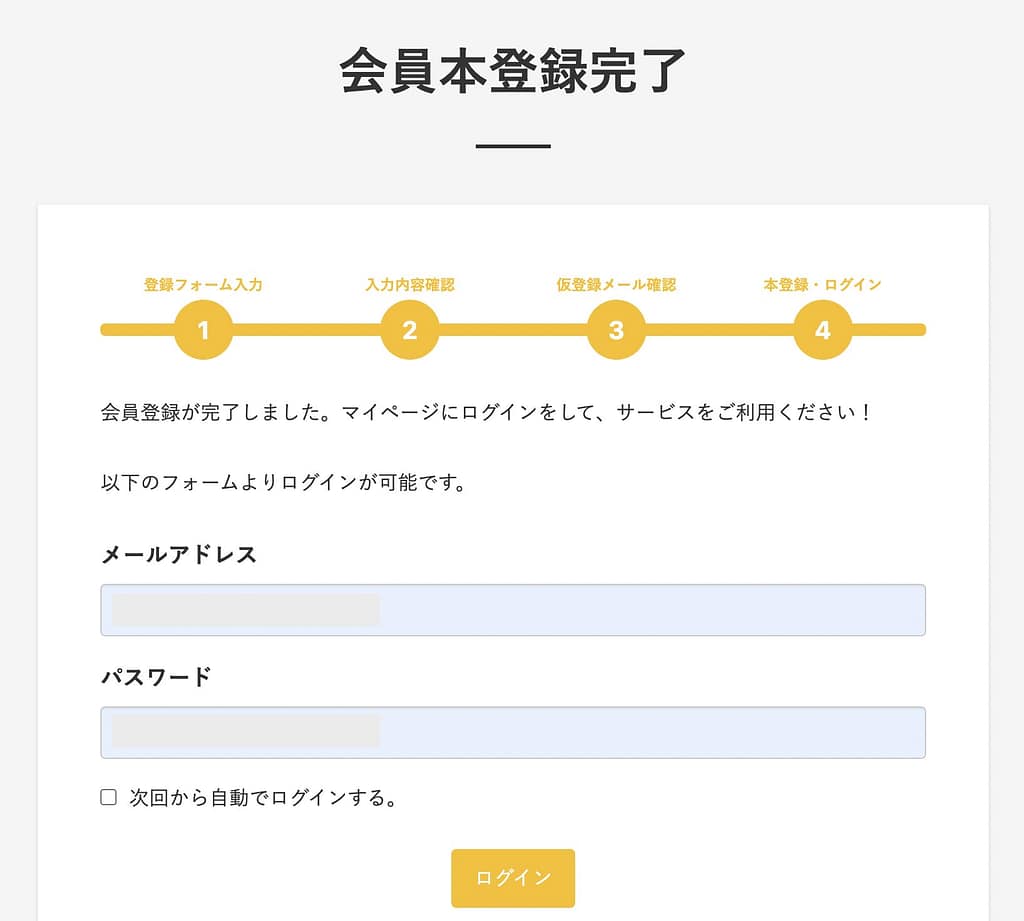The image size is (1024, 921).
Task: Click the yellow login button at the bottom
Action: [x=512, y=877]
